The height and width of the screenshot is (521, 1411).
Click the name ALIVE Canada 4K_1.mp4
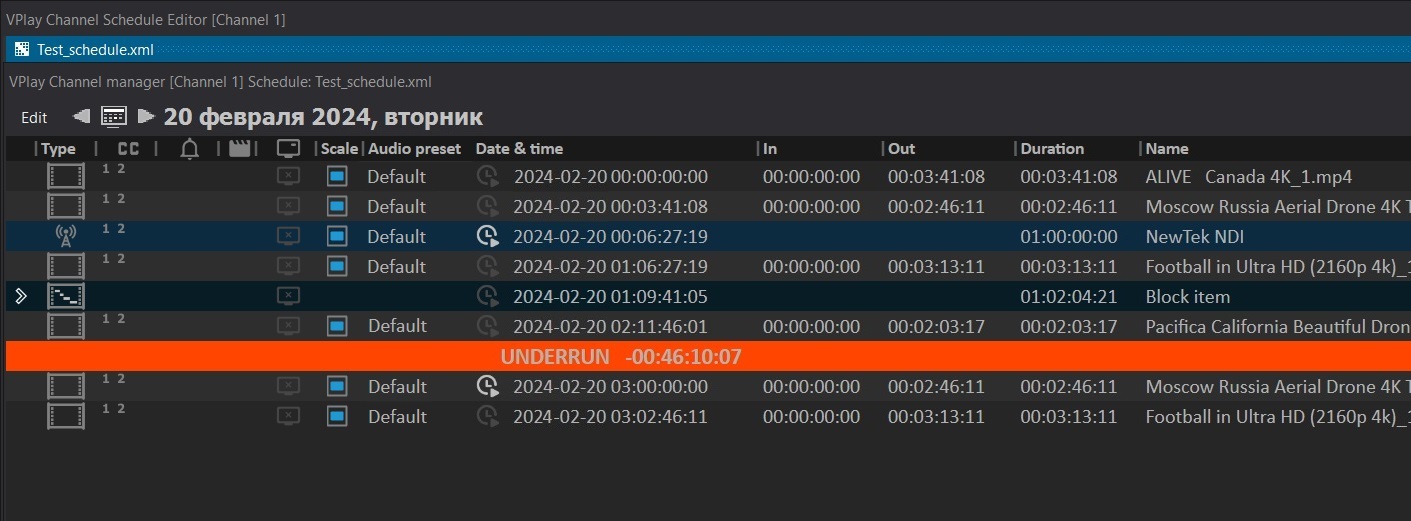pyautogui.click(x=1248, y=177)
